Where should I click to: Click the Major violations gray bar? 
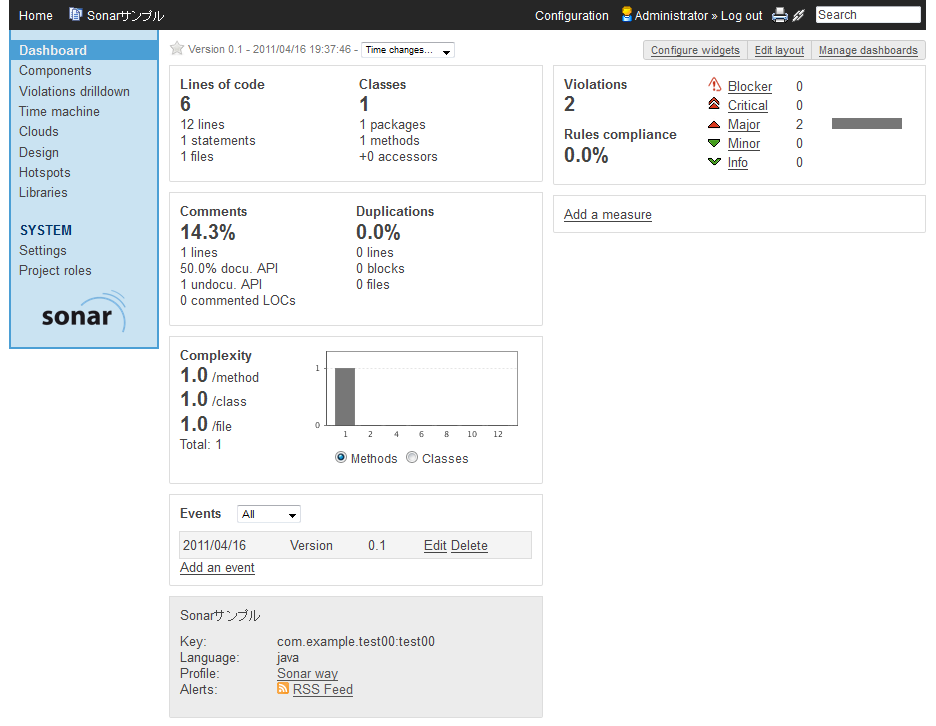click(x=867, y=124)
